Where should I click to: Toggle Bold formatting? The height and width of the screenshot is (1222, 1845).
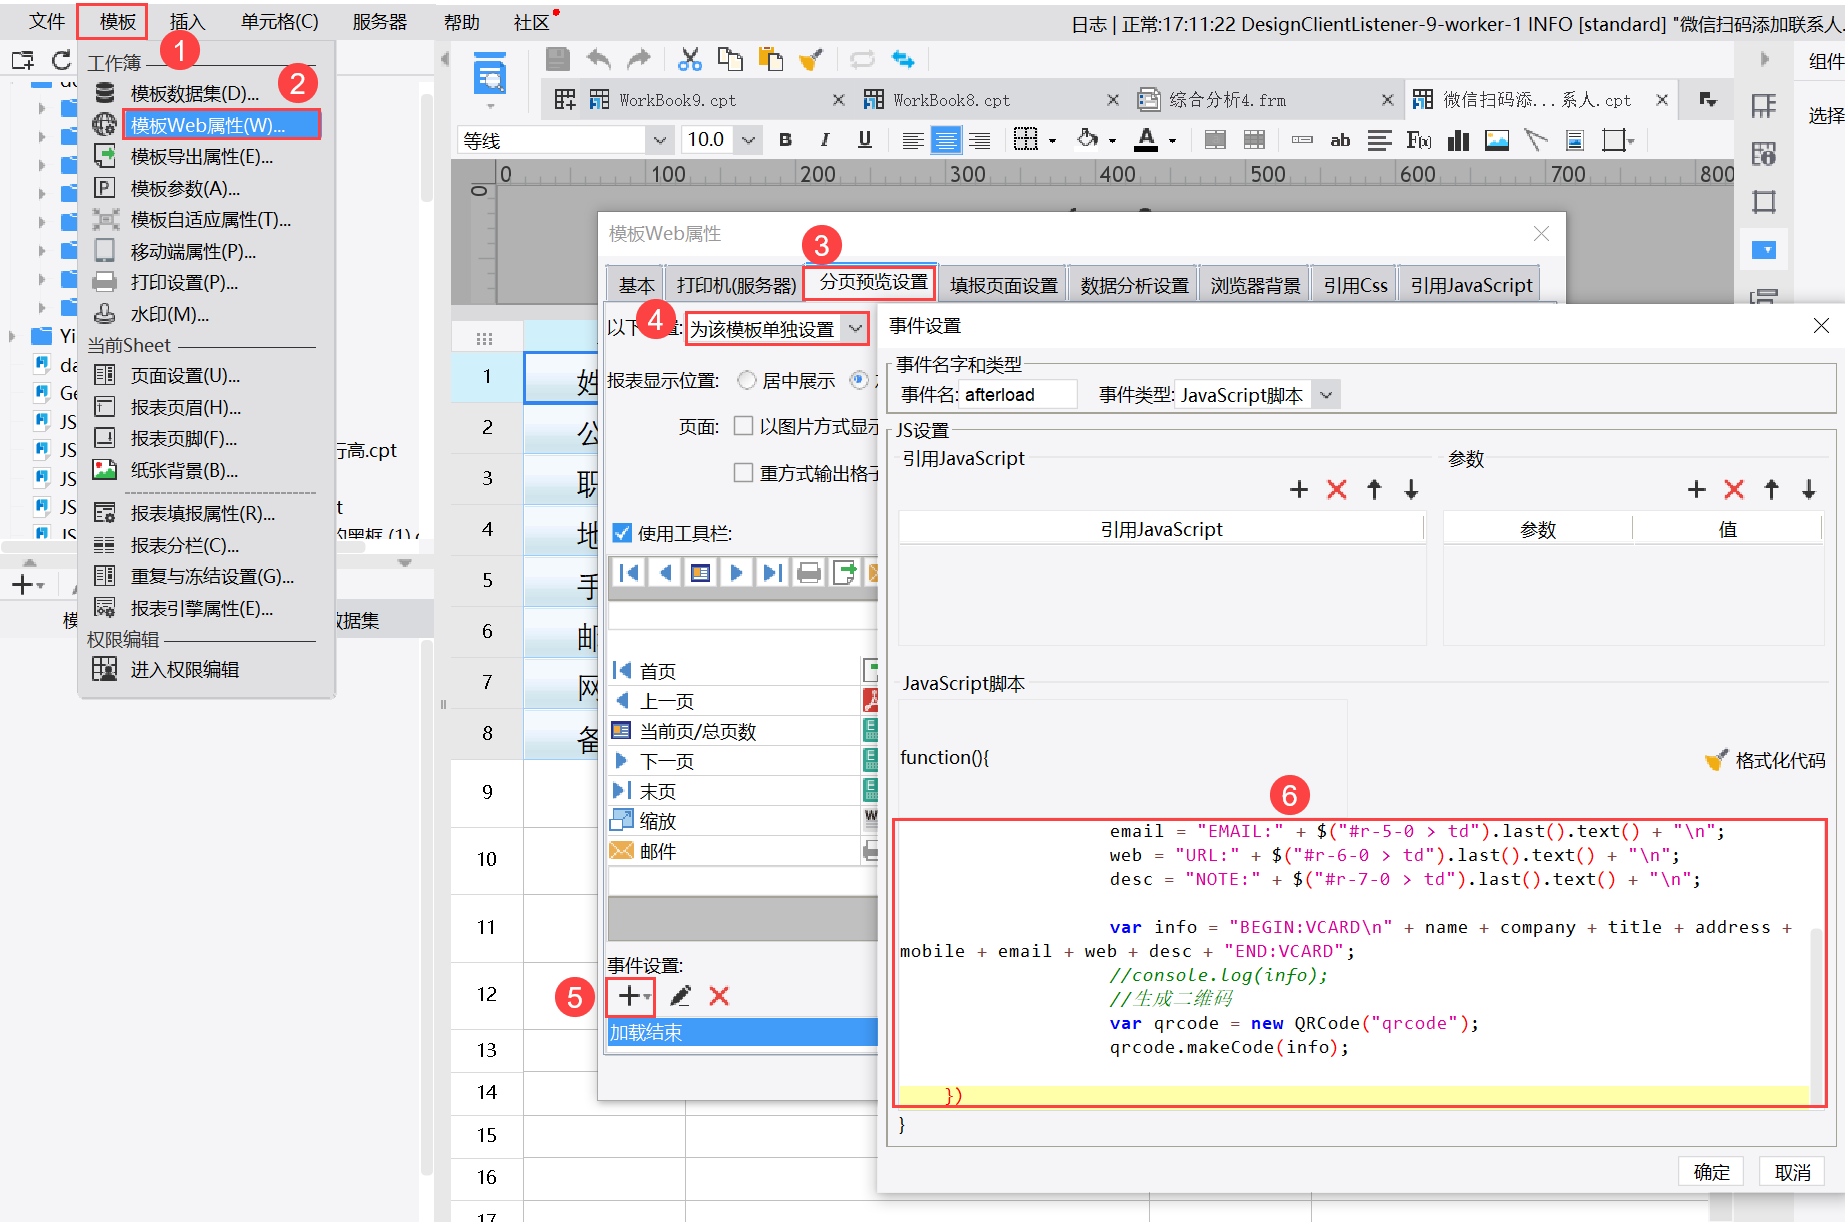pyautogui.click(x=785, y=140)
